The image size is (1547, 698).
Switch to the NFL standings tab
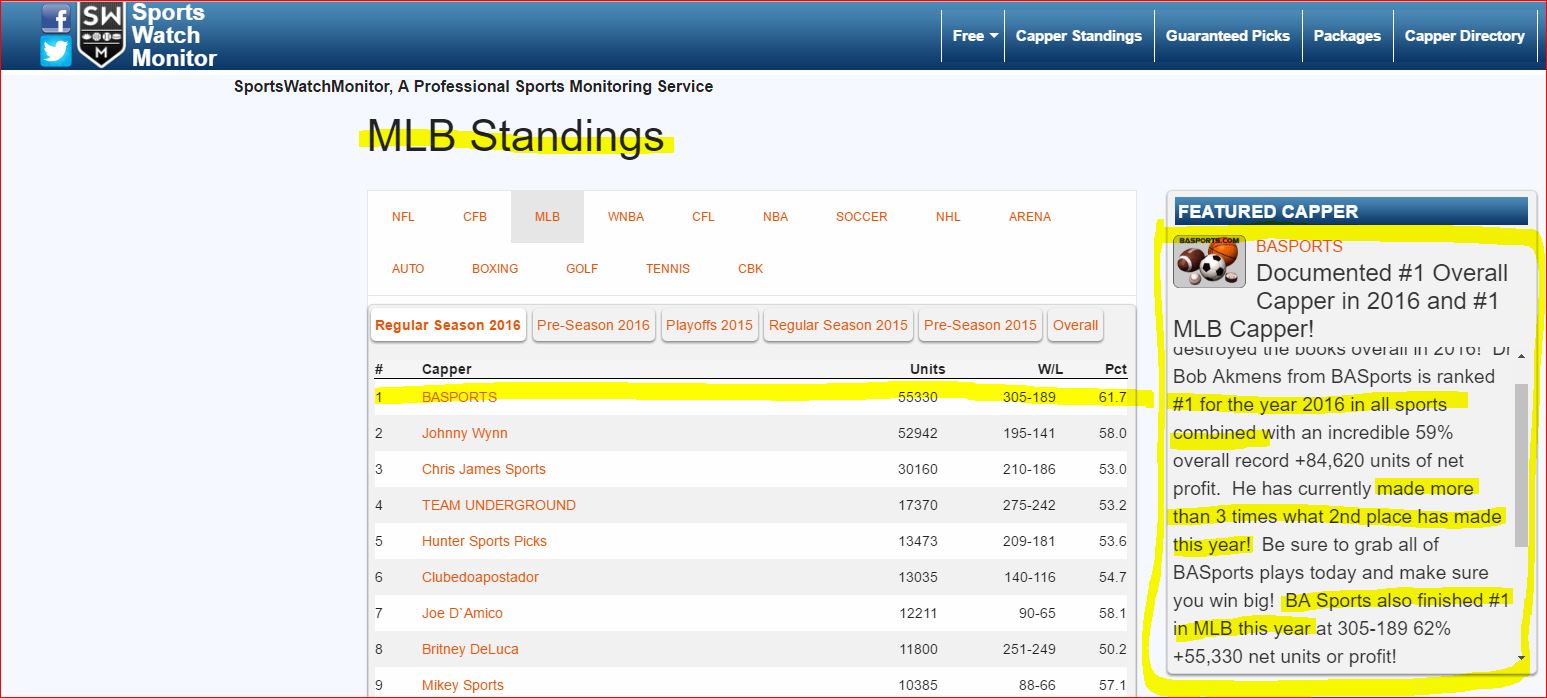point(403,217)
